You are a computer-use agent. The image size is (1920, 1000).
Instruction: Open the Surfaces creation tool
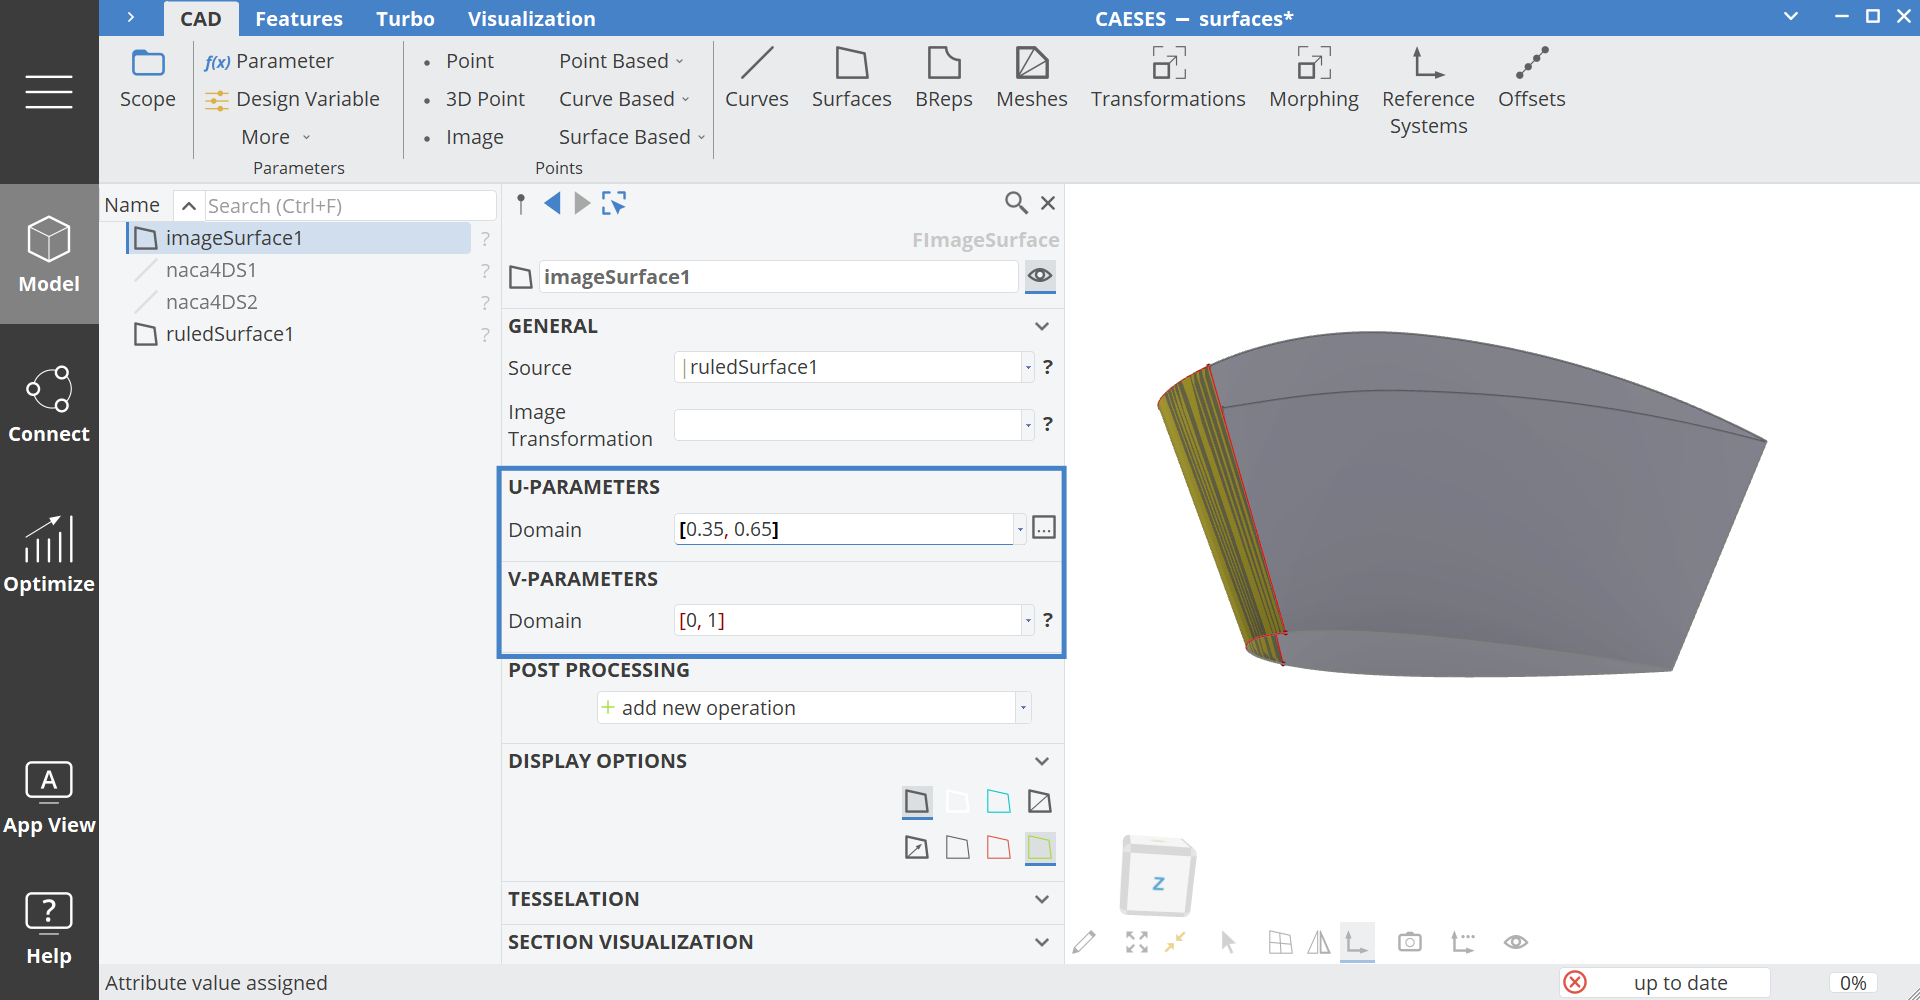(851, 78)
